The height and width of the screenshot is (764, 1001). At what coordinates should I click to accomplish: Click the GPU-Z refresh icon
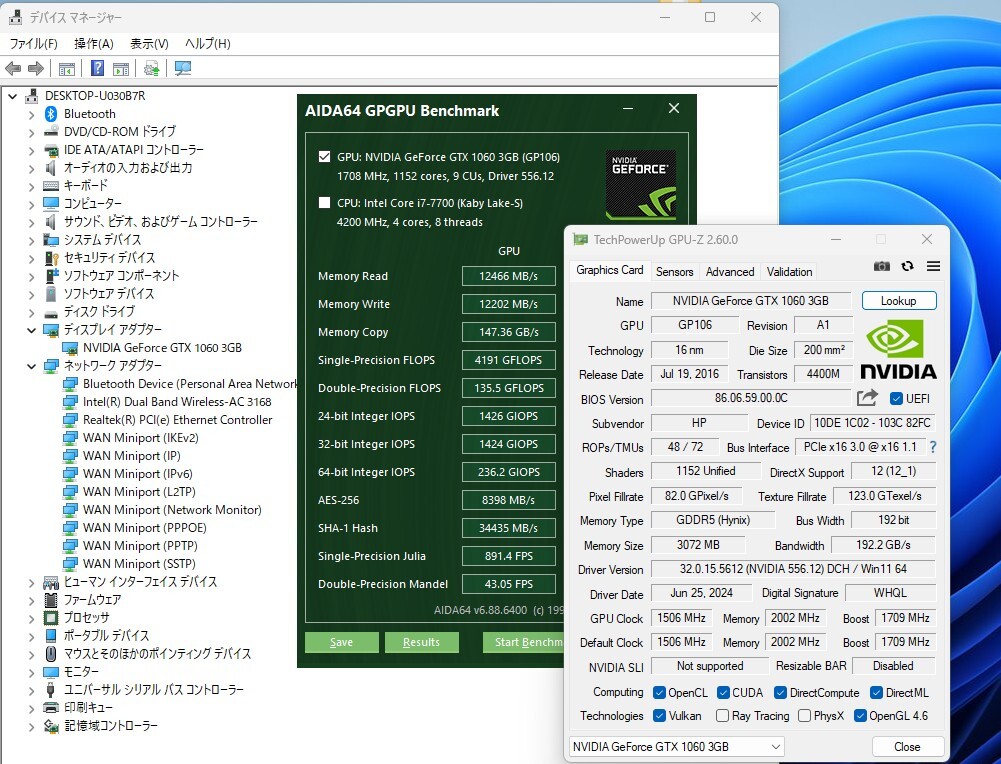pyautogui.click(x=907, y=266)
